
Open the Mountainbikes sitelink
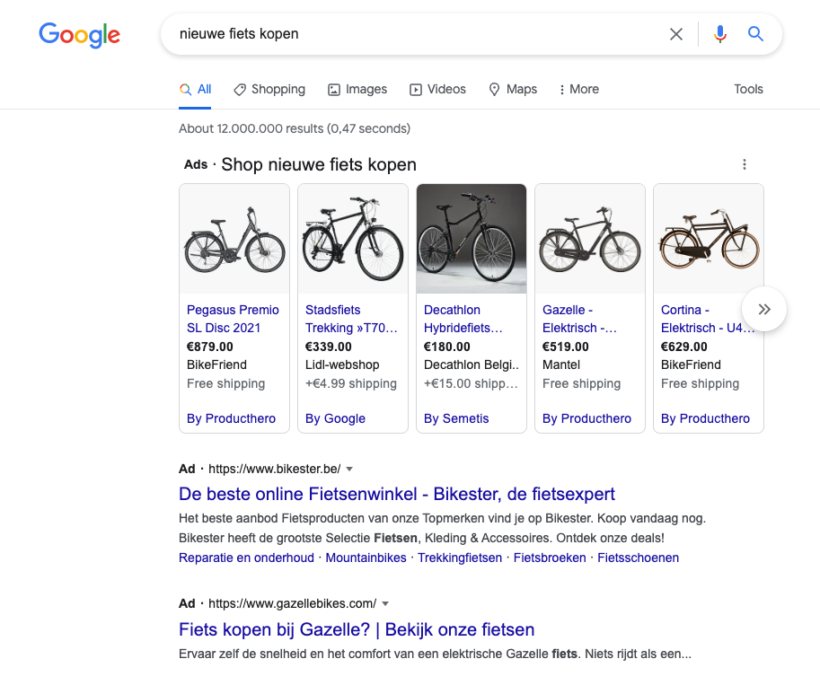click(x=366, y=558)
